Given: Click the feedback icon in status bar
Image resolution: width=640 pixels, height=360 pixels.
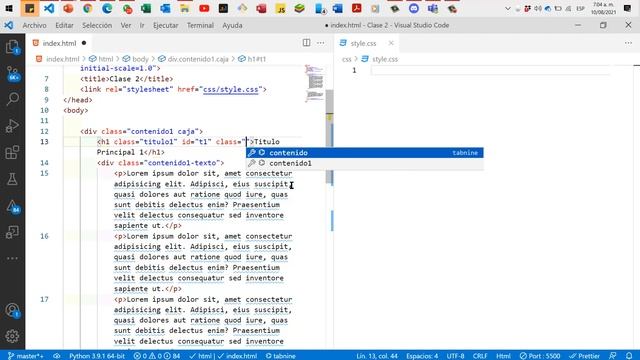Looking at the screenshot, I should (x=613, y=356).
